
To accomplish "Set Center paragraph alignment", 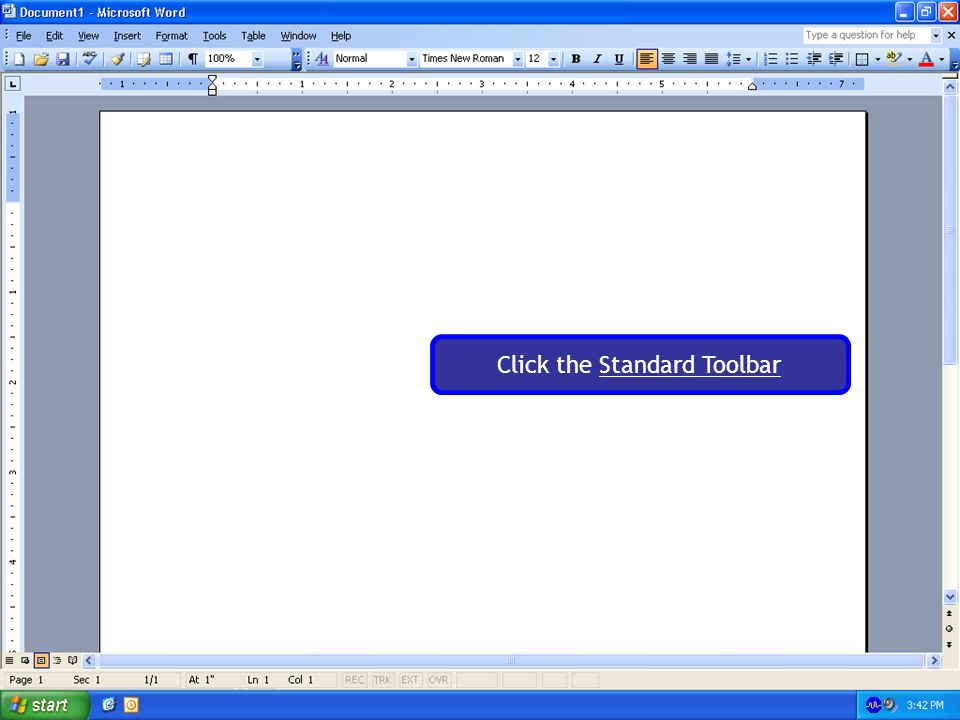I will (x=668, y=59).
